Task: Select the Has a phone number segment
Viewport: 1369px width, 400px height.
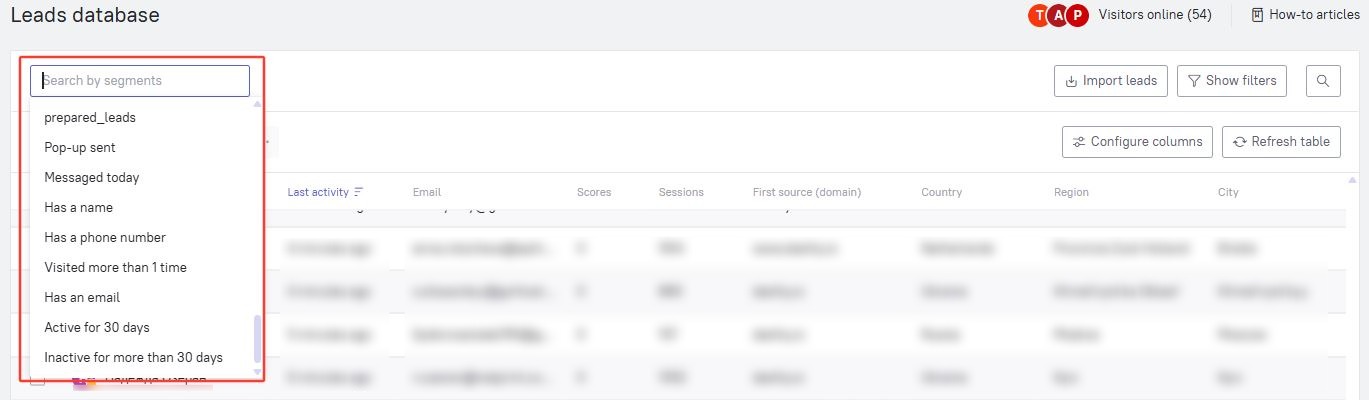Action: coord(105,237)
